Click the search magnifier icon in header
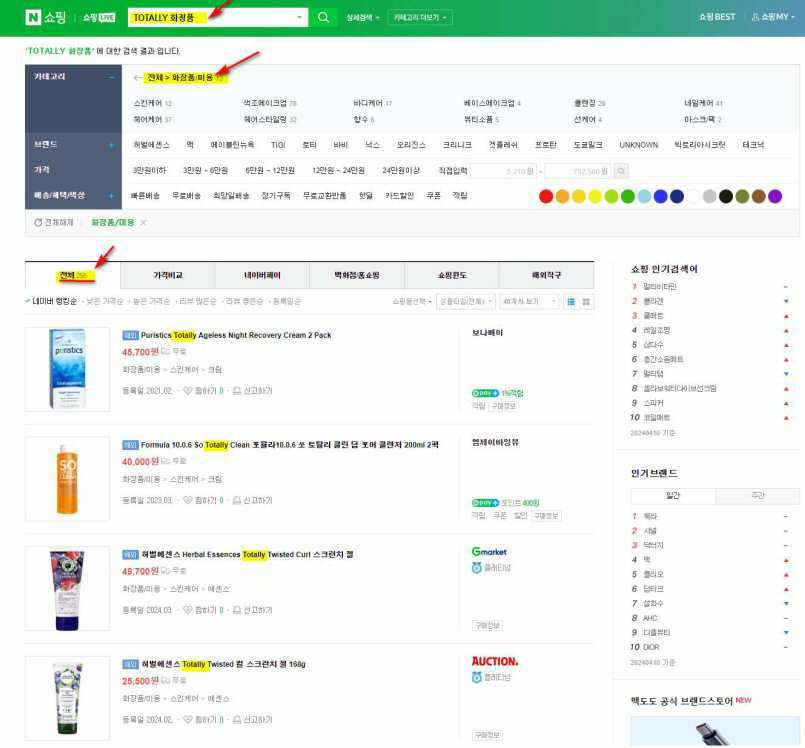Screen dimensions: 805x748 point(323,17)
